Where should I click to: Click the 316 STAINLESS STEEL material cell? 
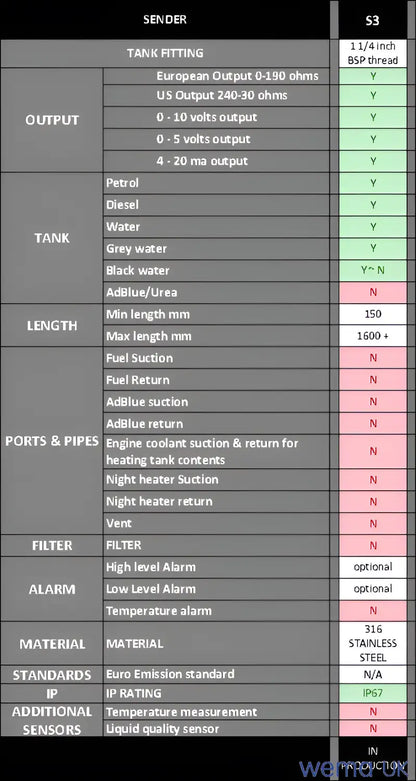pos(373,643)
